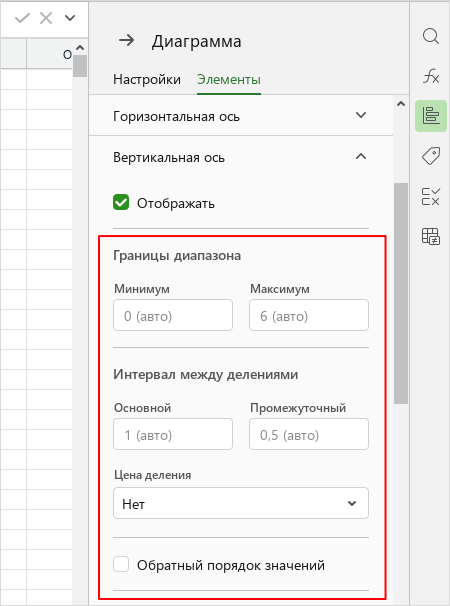Open the fx functions panel icon
The width and height of the screenshot is (450, 606).
(431, 76)
